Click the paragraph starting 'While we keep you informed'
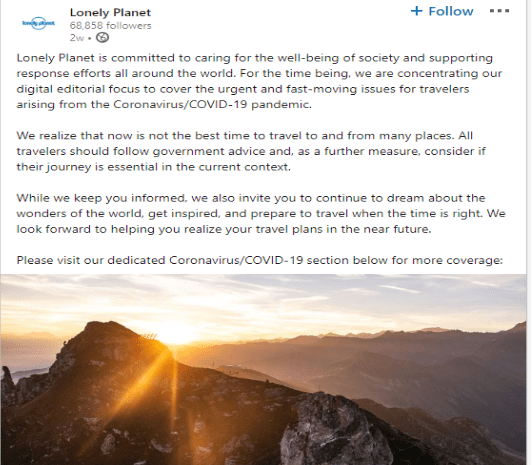Viewport: 532px width, 465px height. pyautogui.click(x=261, y=214)
